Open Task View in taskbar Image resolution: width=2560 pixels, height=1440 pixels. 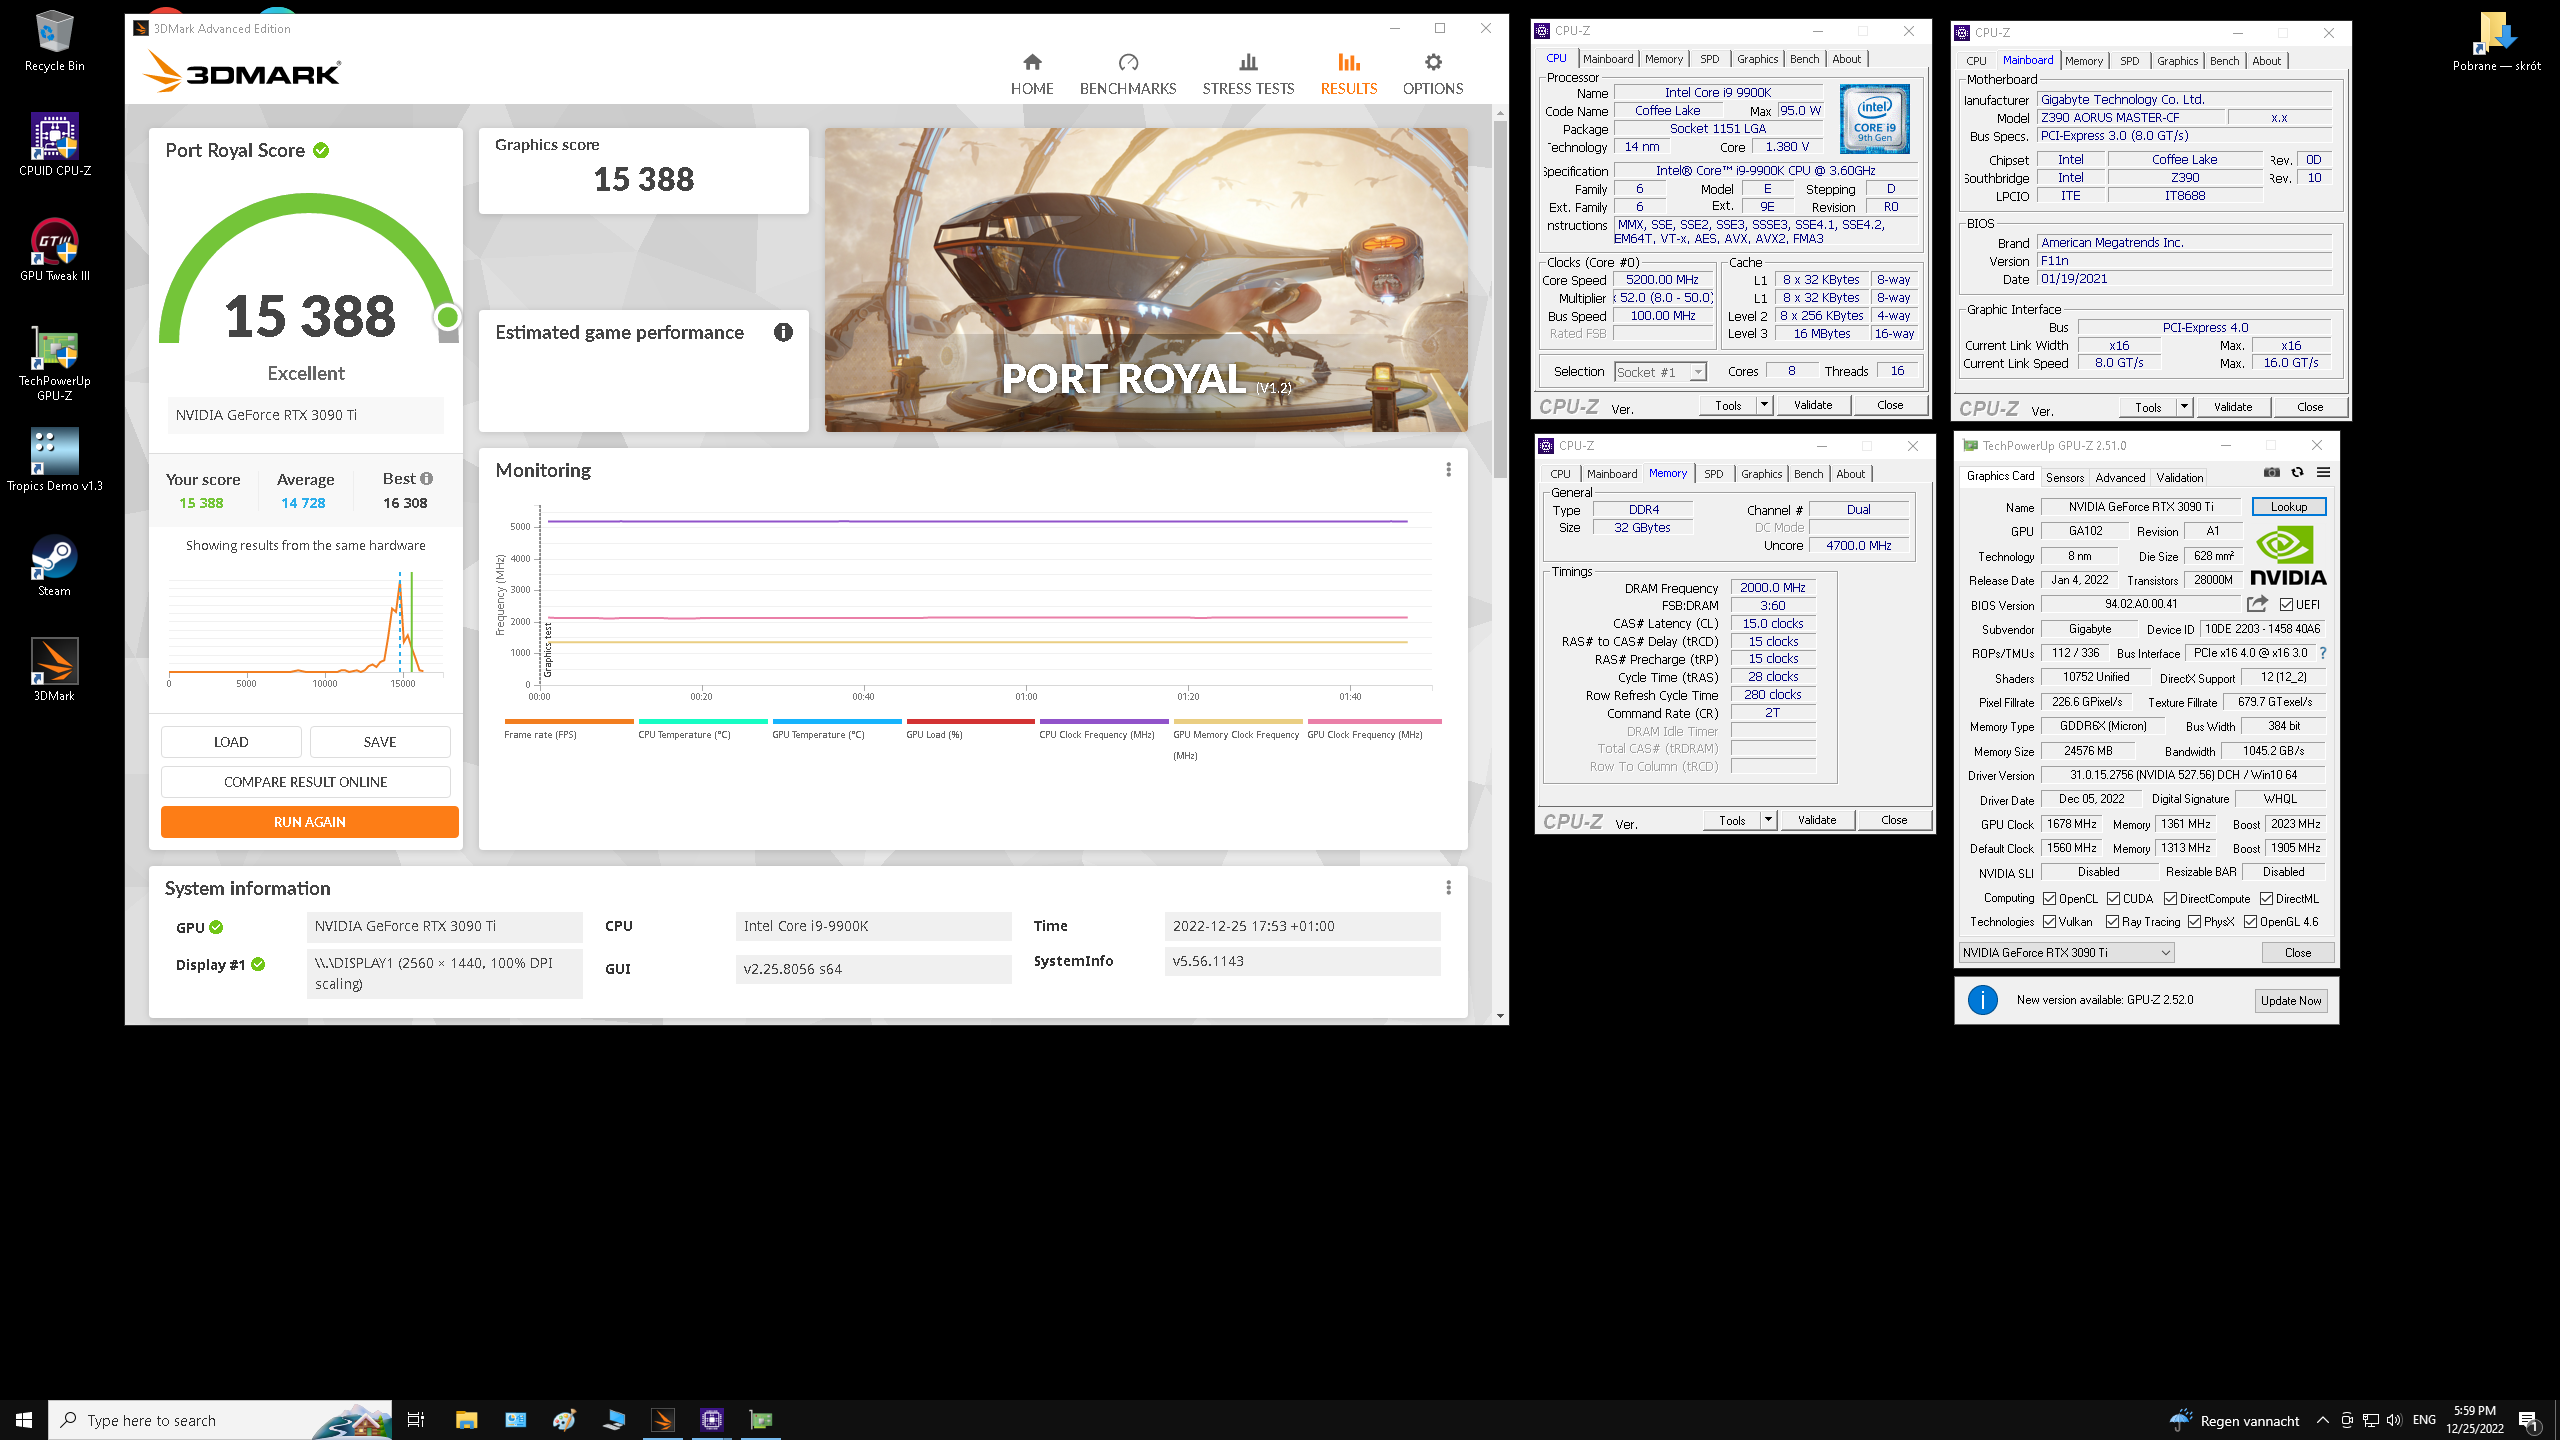click(x=416, y=1420)
